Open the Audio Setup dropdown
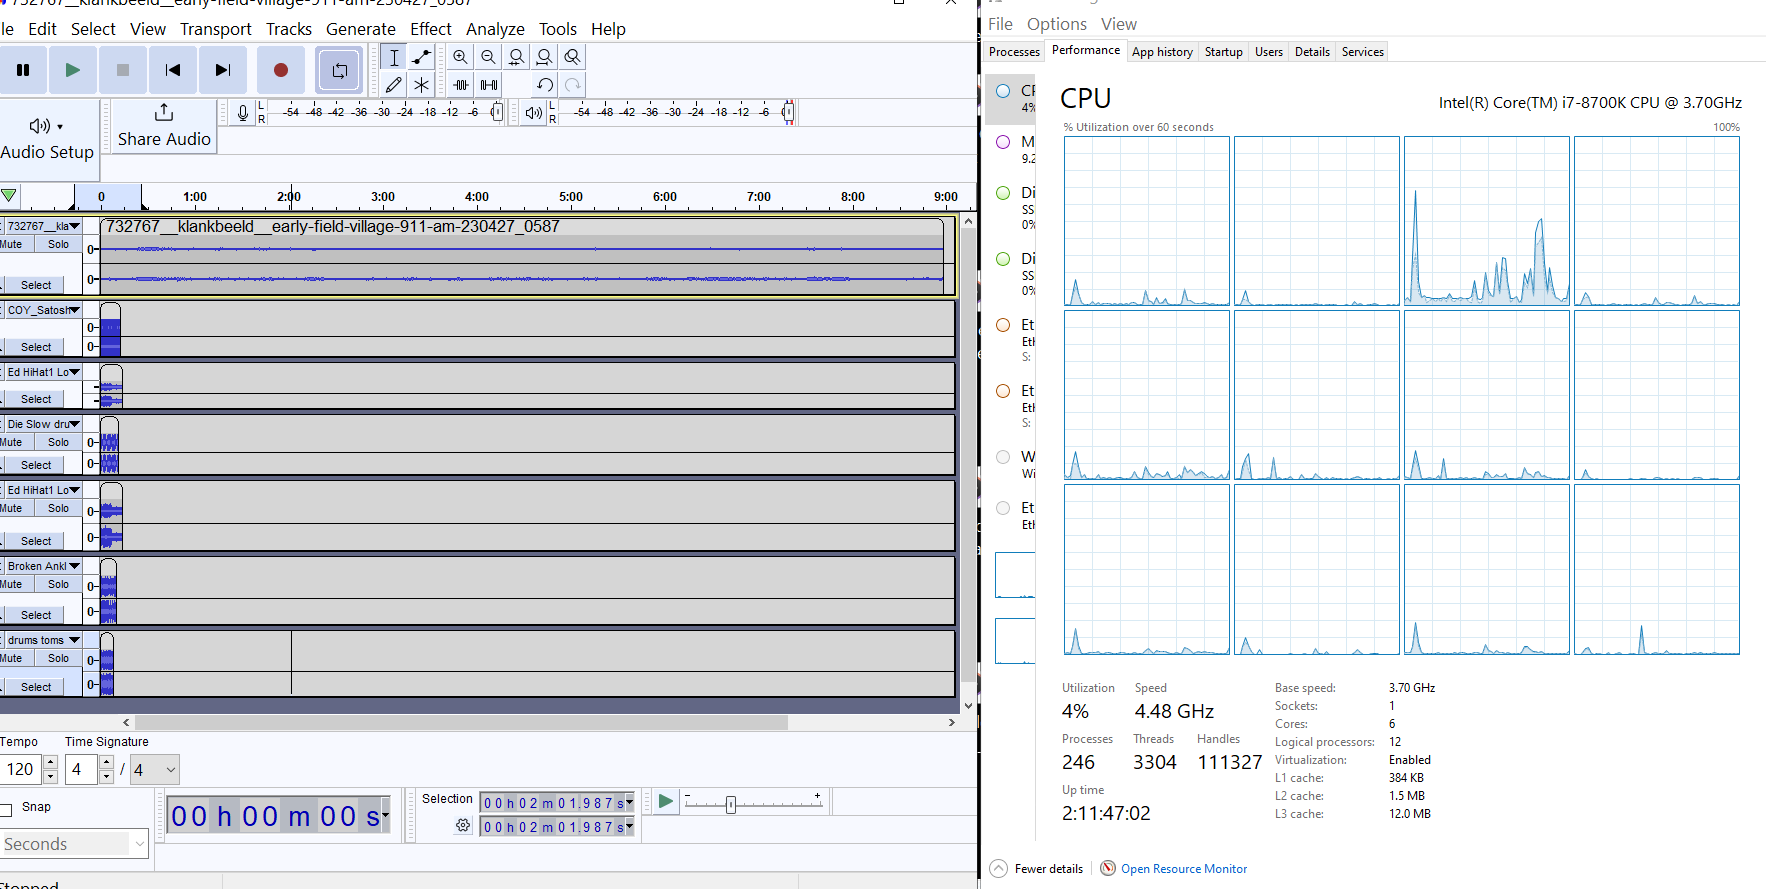 [47, 138]
